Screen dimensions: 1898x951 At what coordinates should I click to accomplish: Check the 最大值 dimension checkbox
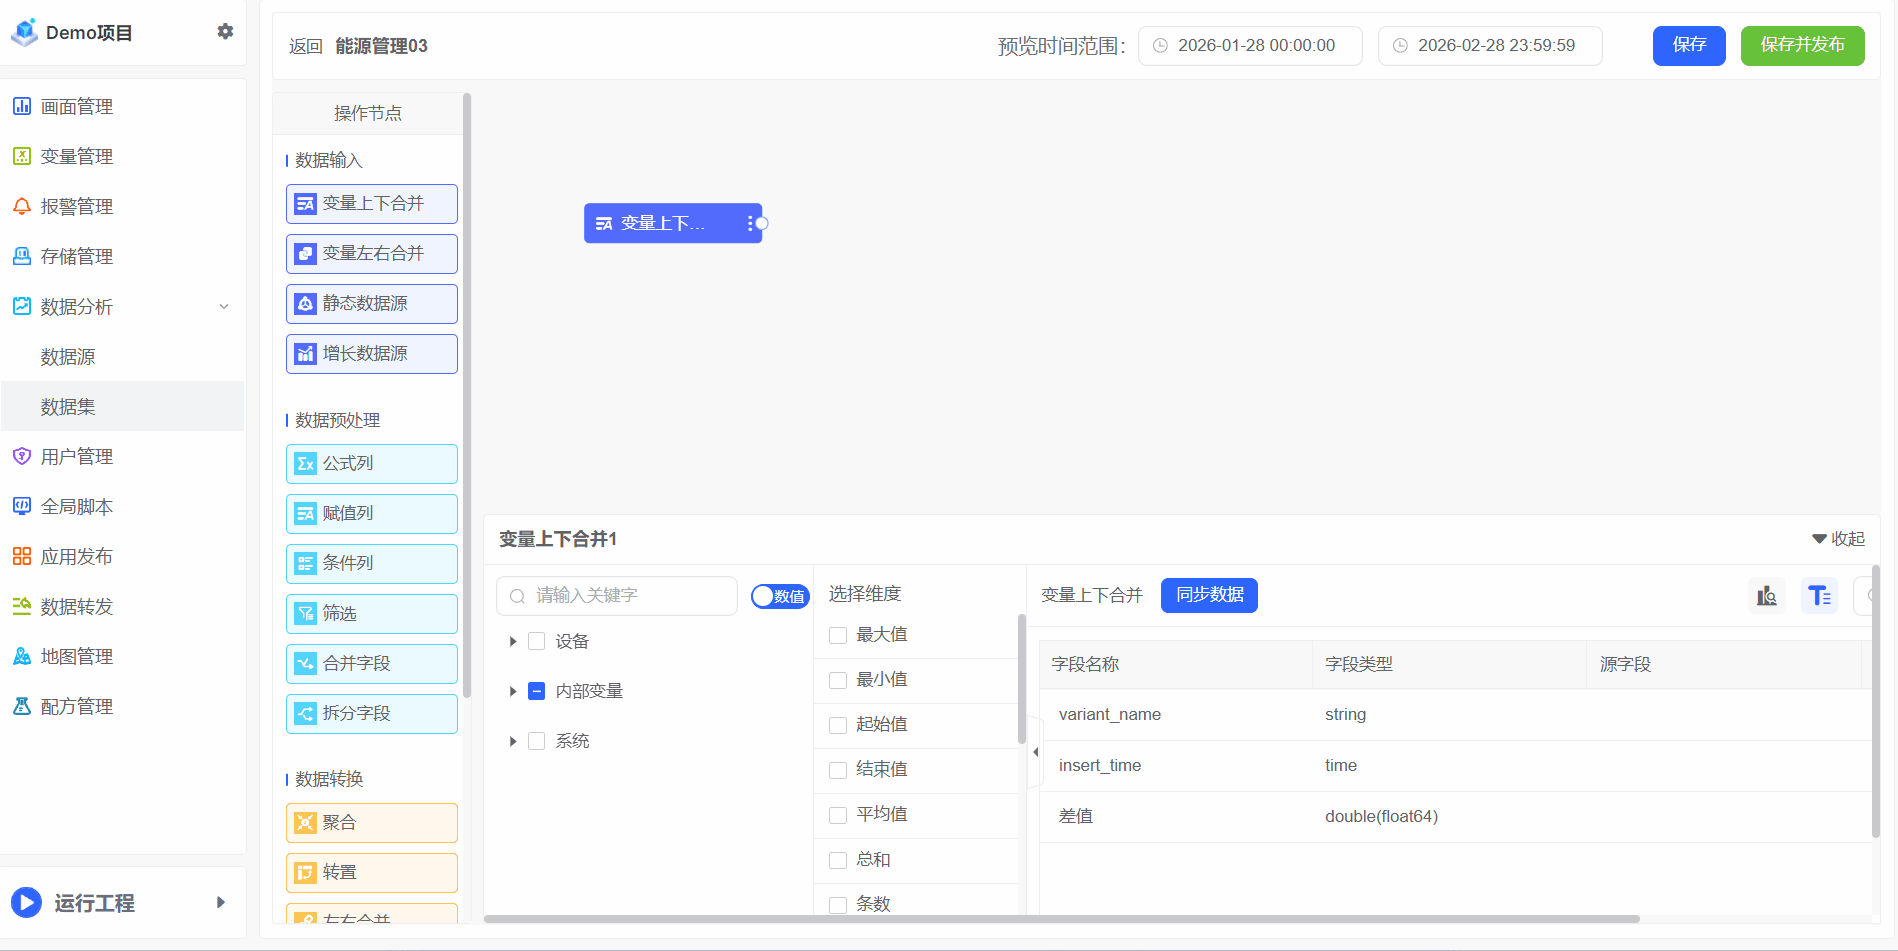(838, 635)
